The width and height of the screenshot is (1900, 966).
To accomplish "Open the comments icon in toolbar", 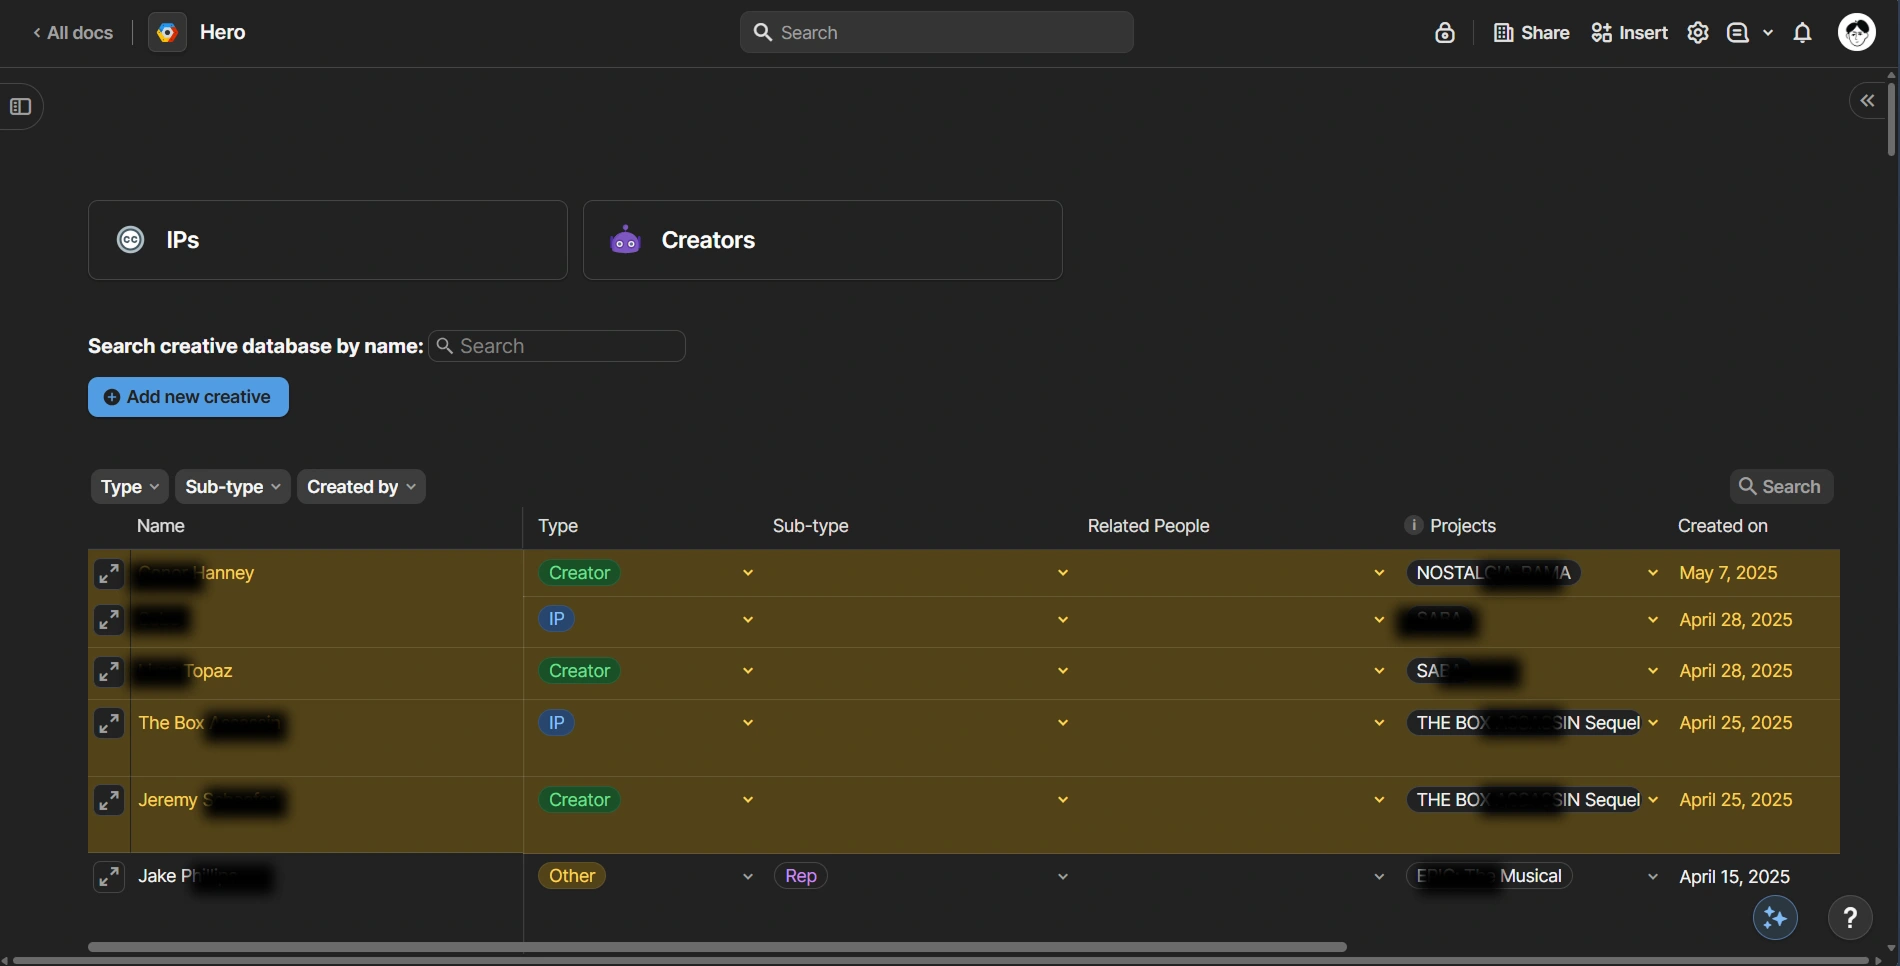I will coord(1739,33).
